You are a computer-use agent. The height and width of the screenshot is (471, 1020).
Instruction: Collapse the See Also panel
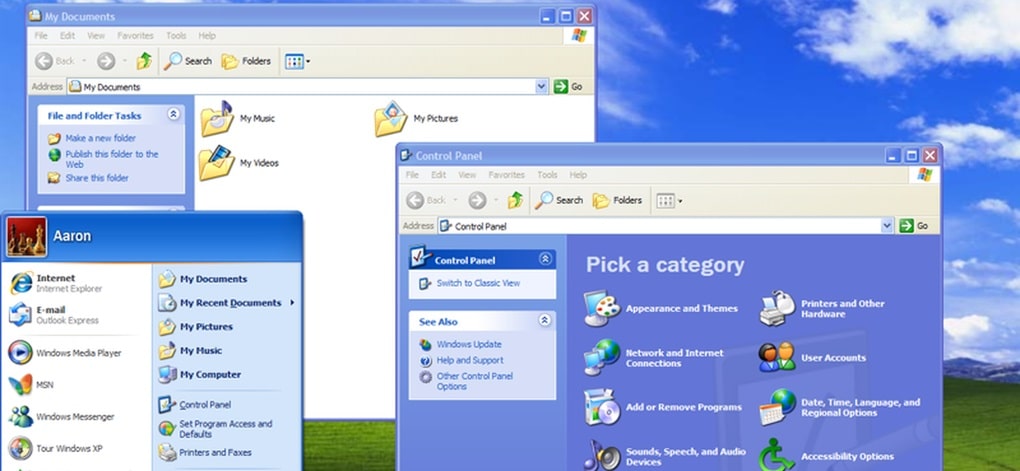pos(544,321)
